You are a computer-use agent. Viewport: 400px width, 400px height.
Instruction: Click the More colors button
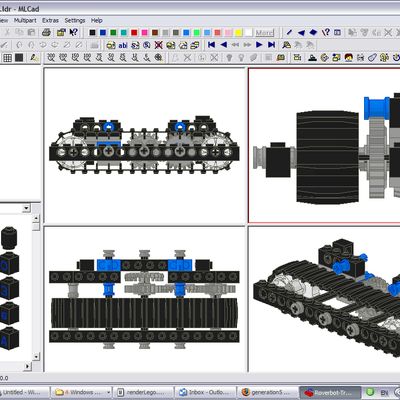(265, 33)
